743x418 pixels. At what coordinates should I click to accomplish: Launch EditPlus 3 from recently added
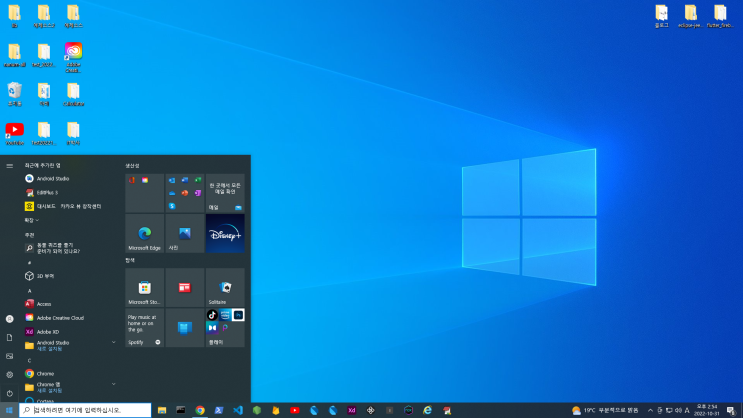pos(69,192)
